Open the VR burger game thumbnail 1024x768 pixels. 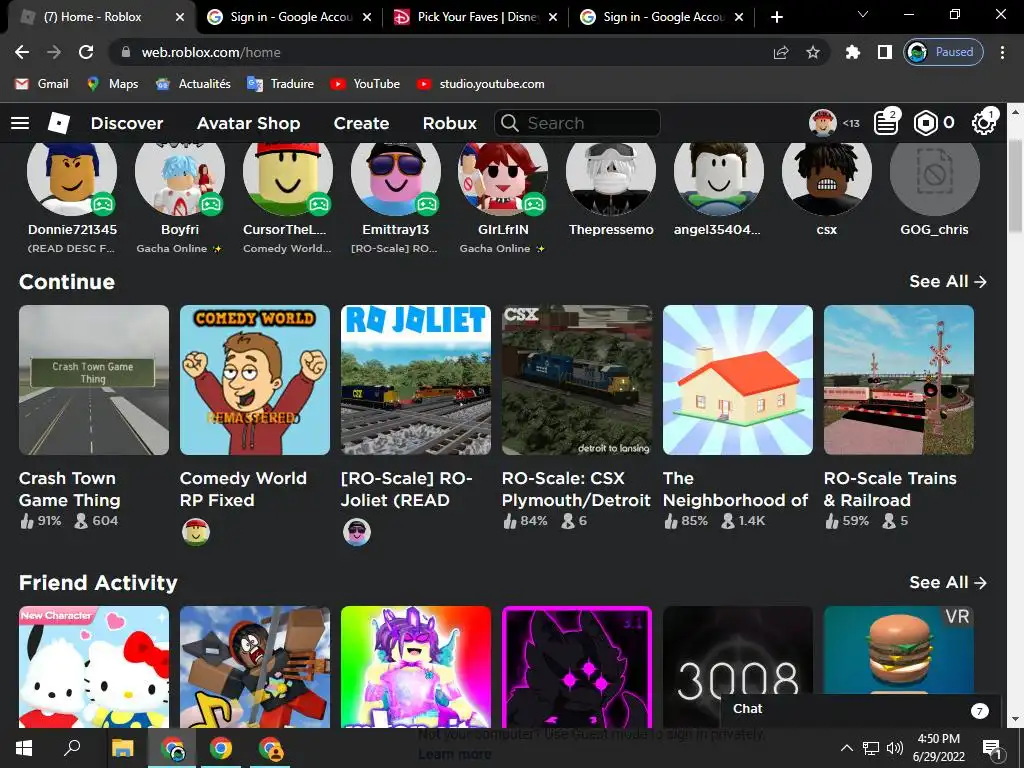coord(899,650)
